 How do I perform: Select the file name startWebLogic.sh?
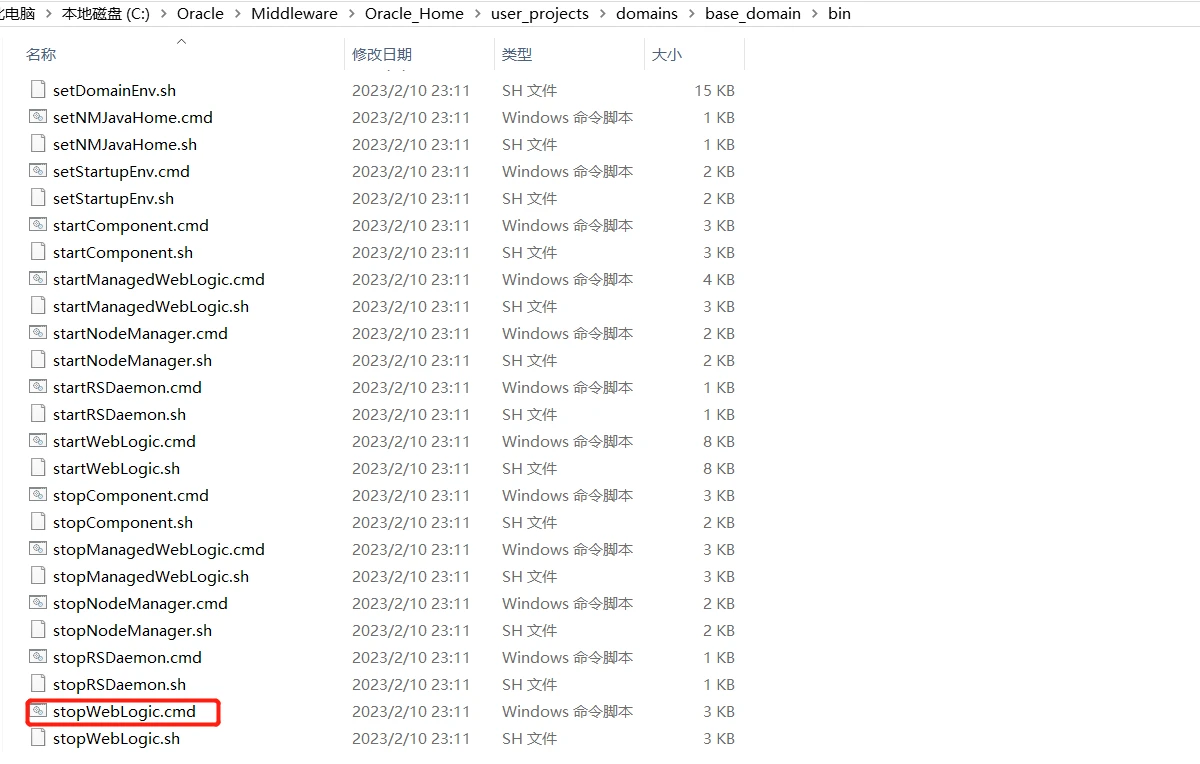[x=116, y=468]
